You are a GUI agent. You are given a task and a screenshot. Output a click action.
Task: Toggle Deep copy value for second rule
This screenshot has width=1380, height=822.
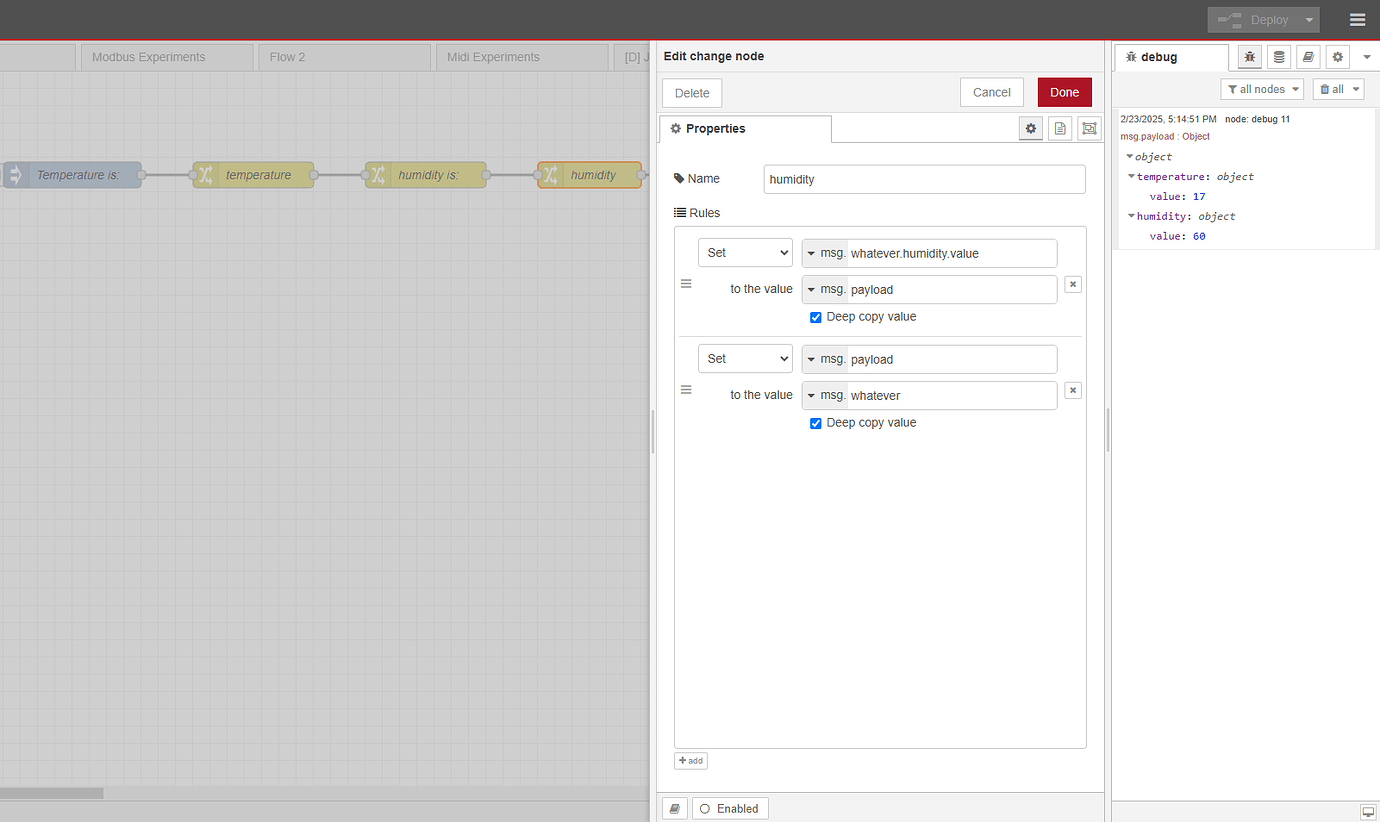[x=816, y=423]
